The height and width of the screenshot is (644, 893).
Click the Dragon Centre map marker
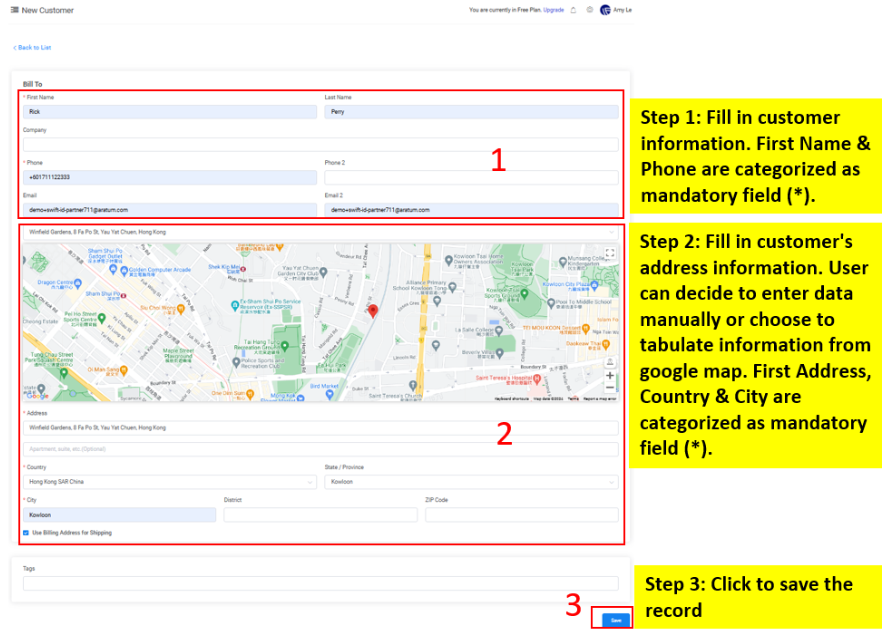tap(78, 282)
